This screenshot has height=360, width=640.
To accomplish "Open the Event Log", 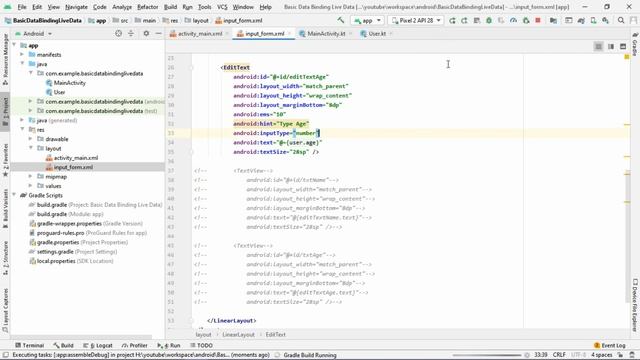I will pos(610,345).
